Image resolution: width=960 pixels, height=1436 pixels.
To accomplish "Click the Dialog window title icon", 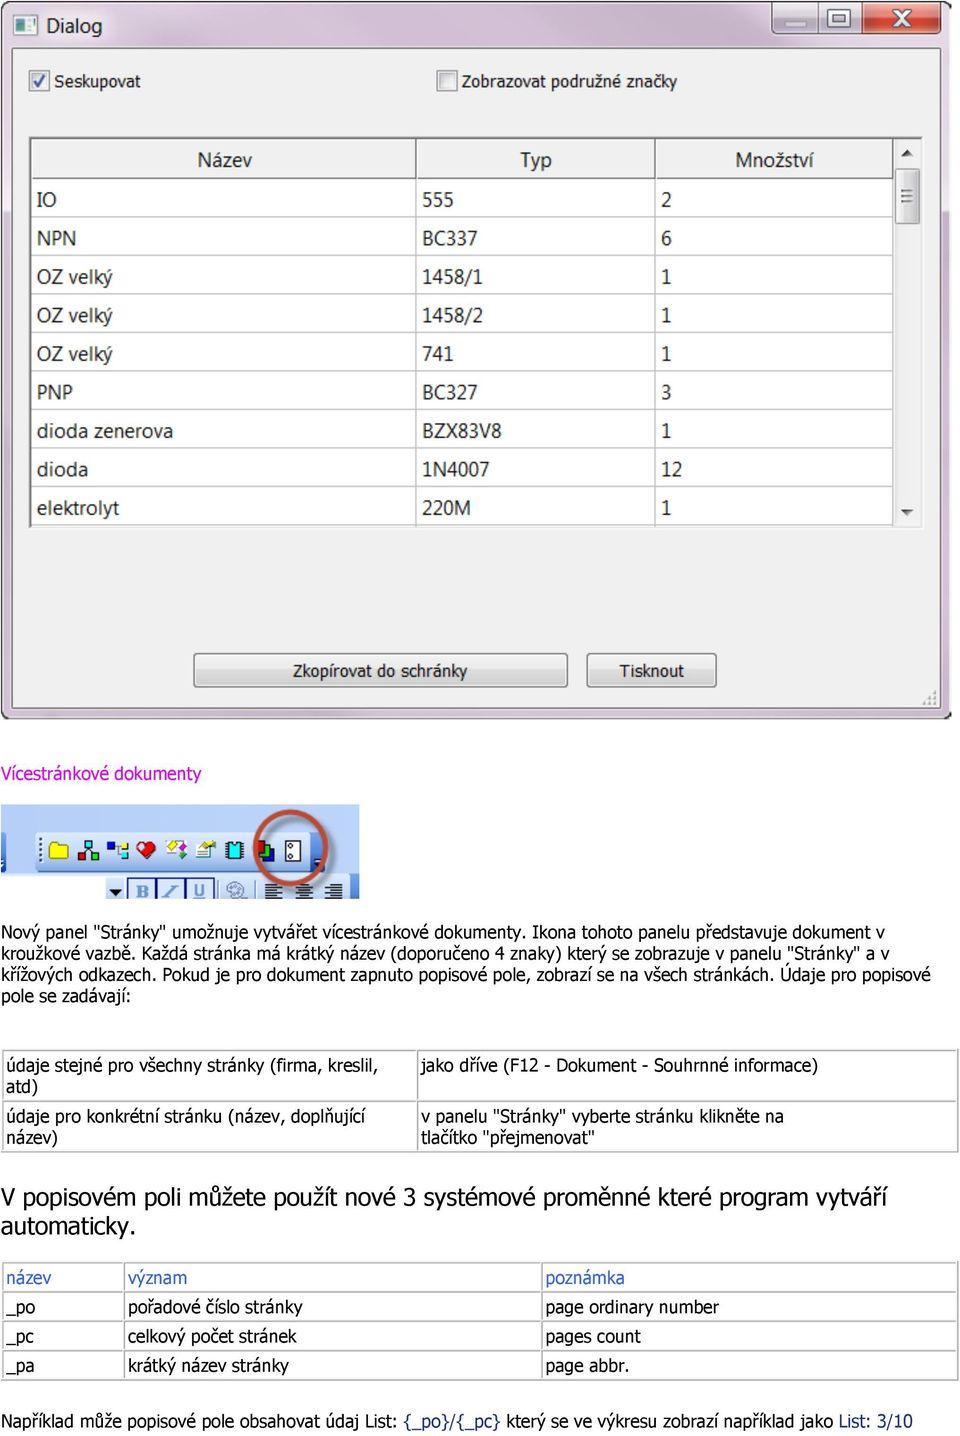I will click(x=25, y=25).
